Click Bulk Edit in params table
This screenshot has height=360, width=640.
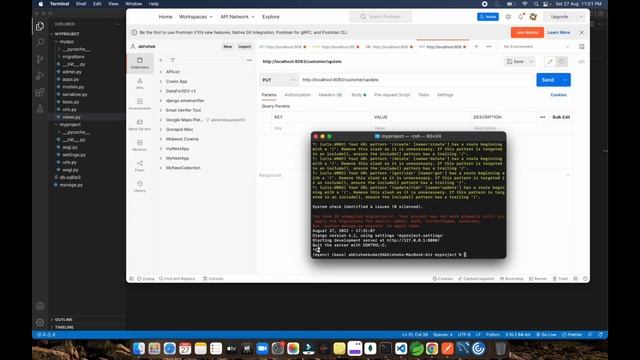(x=561, y=117)
